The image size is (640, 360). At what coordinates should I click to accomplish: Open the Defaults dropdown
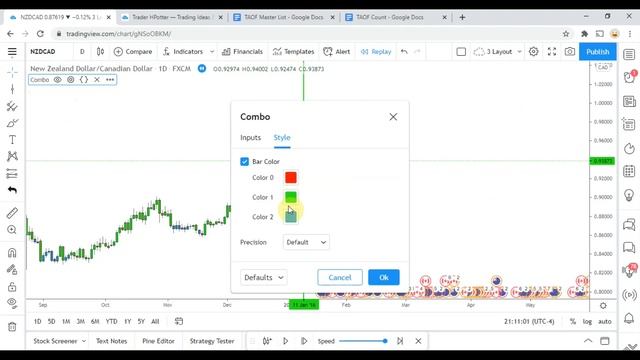264,278
